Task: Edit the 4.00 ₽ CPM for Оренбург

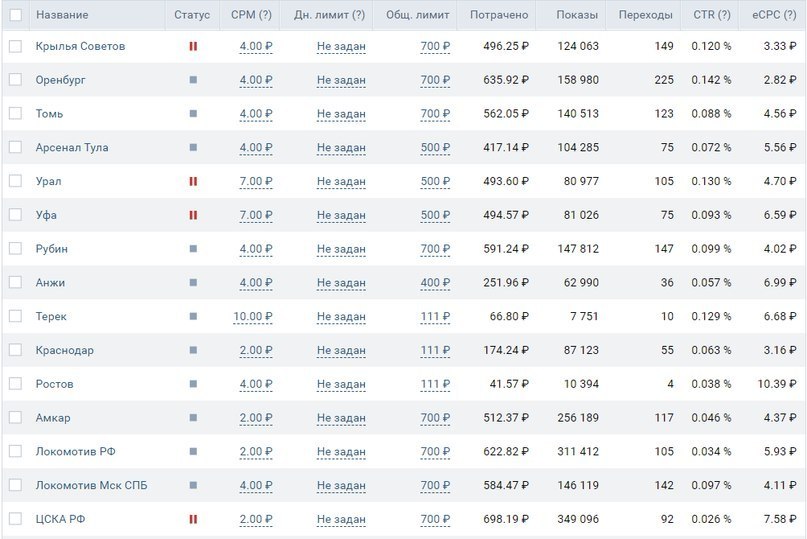Action: tap(256, 80)
